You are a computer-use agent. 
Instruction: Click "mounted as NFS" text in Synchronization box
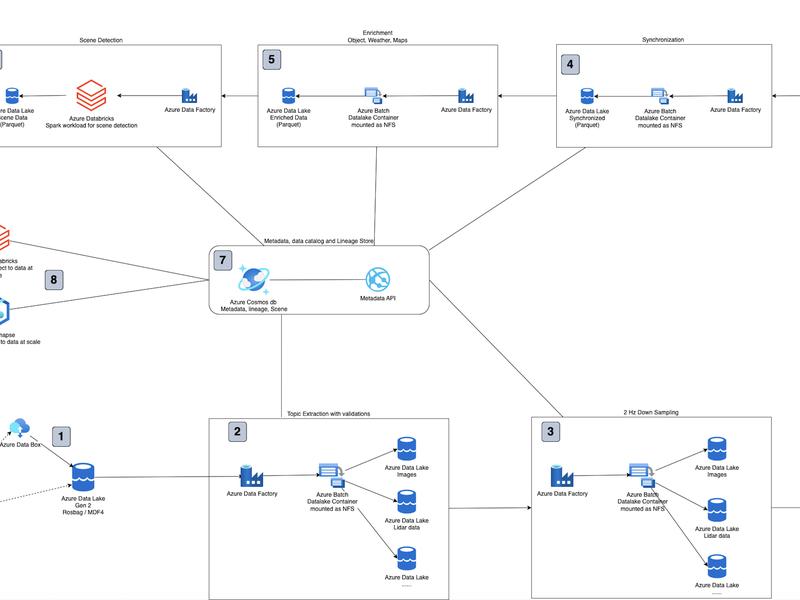pos(660,125)
